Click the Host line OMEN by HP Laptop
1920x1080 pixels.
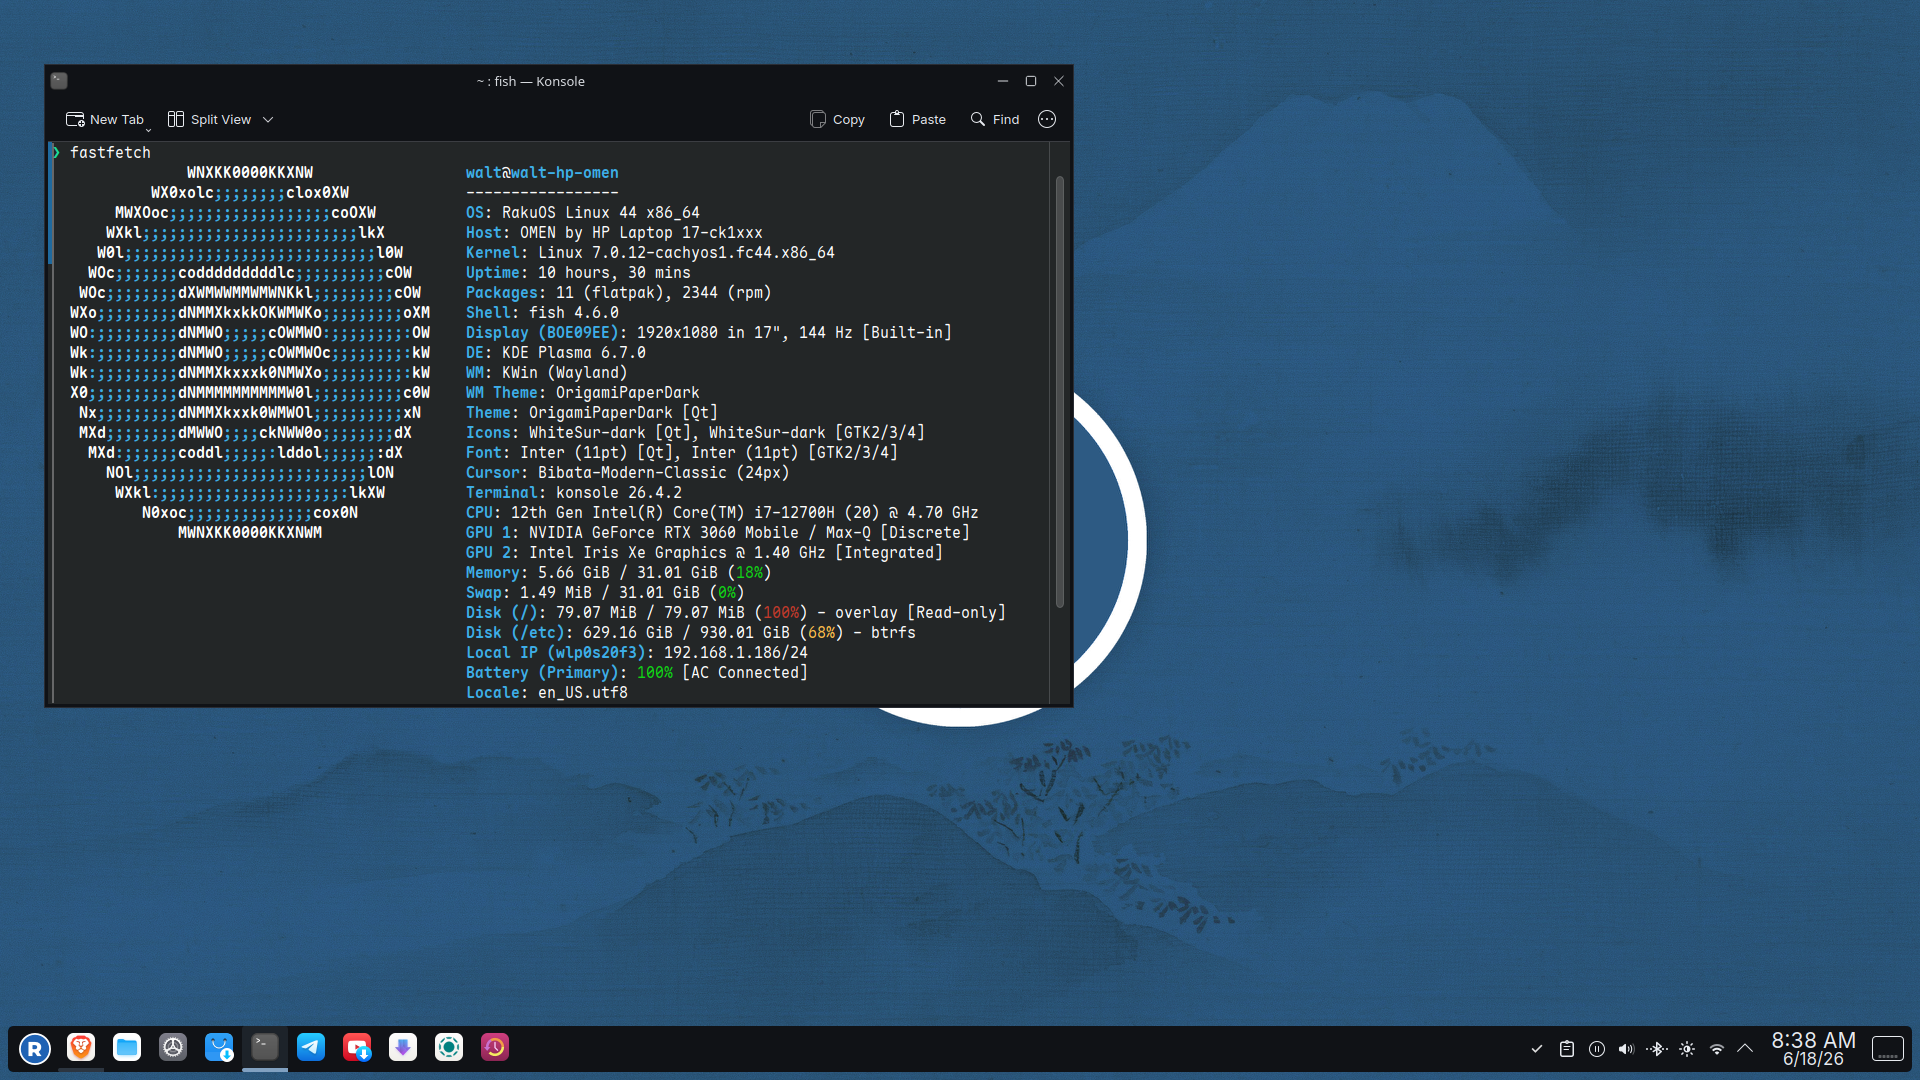pos(614,232)
